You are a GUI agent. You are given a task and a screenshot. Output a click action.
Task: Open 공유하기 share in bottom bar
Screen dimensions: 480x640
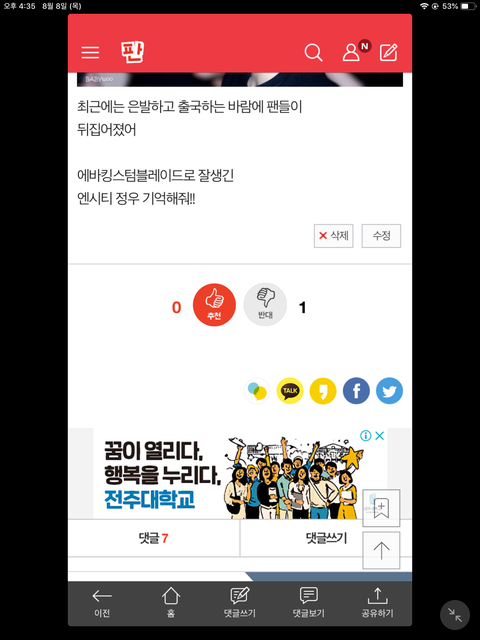(x=378, y=603)
